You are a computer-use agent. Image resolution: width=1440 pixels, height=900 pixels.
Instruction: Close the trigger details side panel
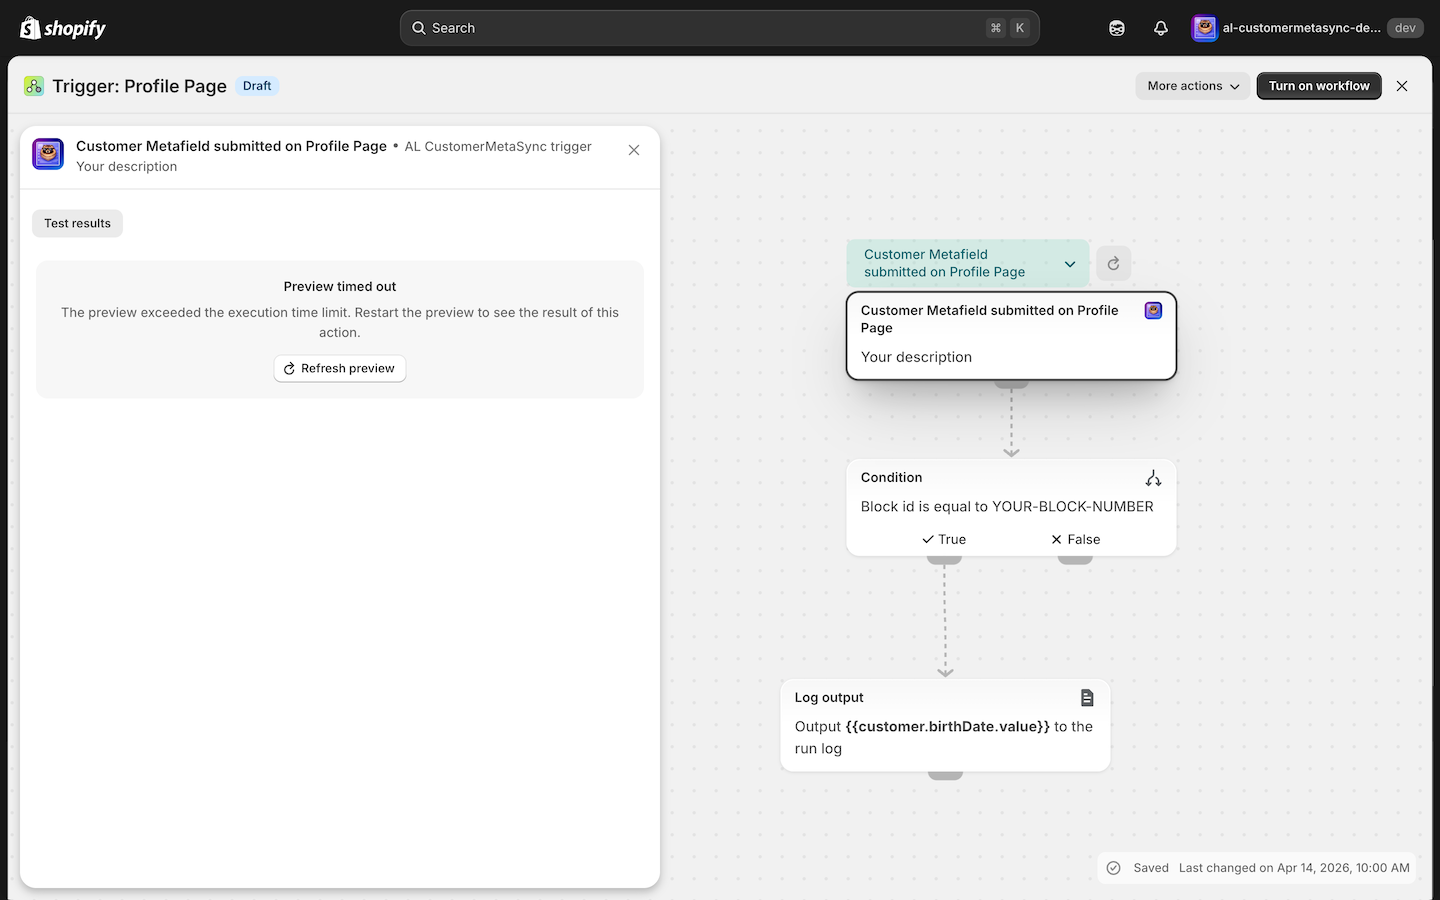[634, 150]
